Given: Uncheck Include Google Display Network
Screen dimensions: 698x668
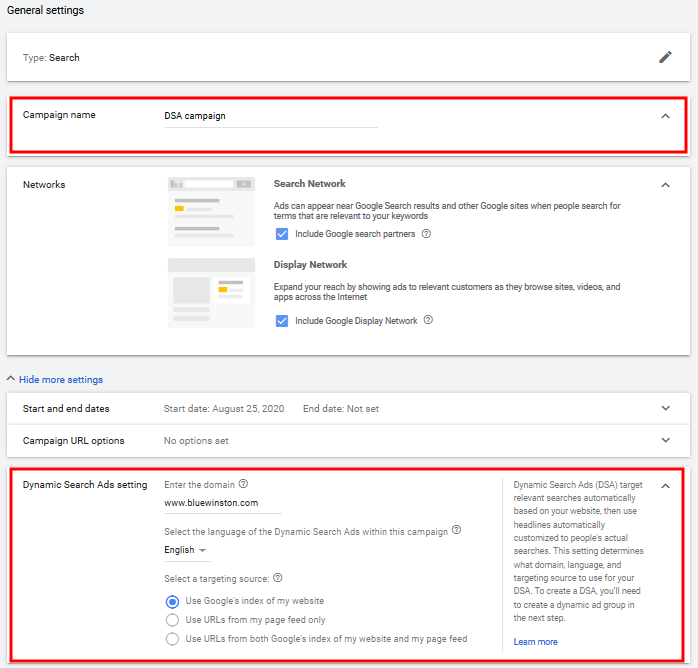Looking at the screenshot, I should tap(282, 321).
